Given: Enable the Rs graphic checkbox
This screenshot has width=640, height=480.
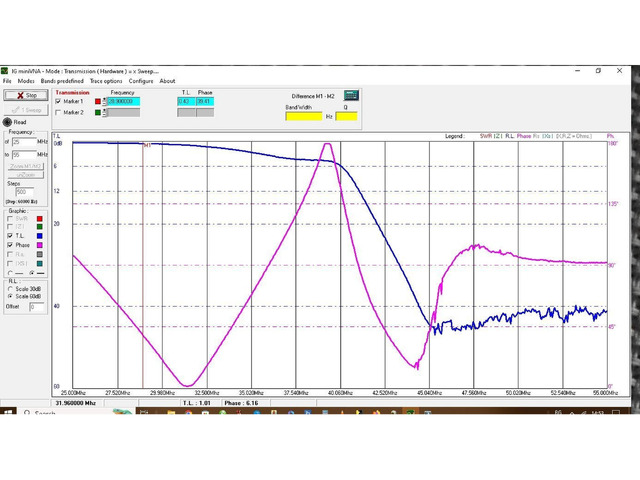Looking at the screenshot, I should 10,254.
